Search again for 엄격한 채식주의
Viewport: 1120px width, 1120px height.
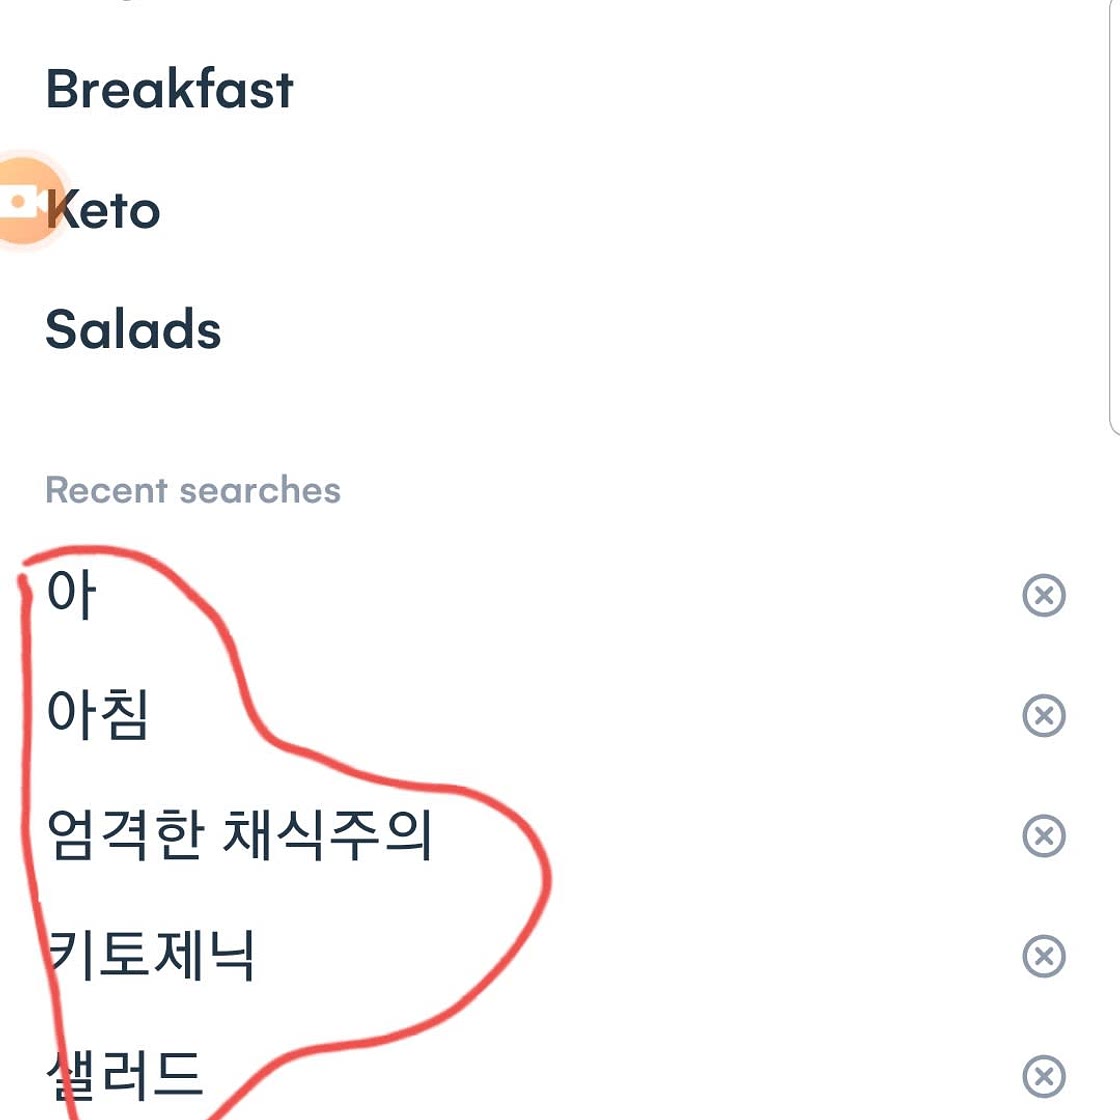click(239, 835)
